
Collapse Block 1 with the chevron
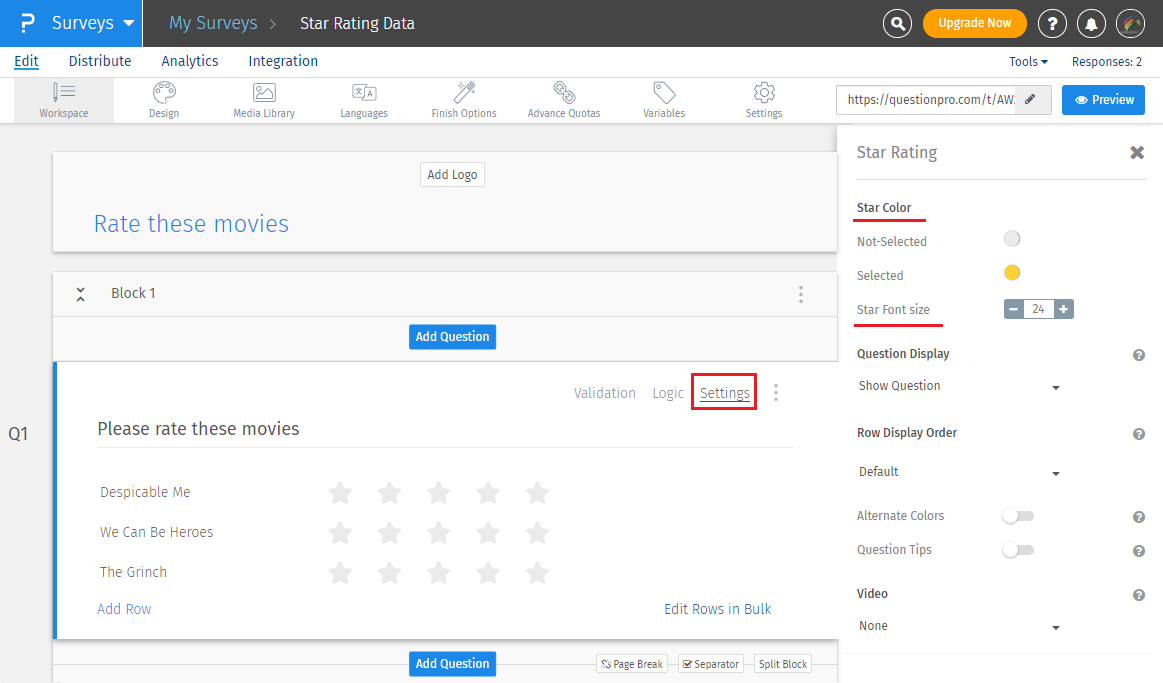tap(81, 294)
